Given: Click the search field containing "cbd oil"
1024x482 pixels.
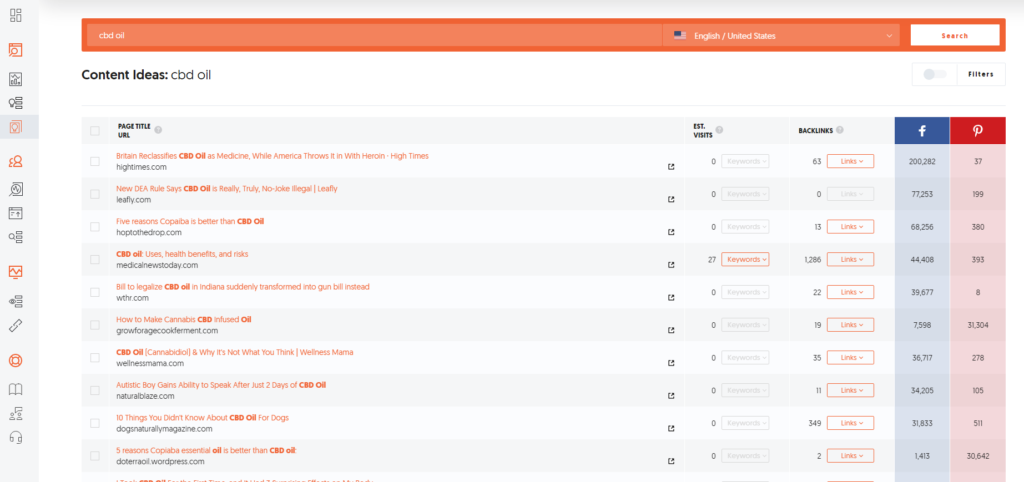Looking at the screenshot, I should (x=372, y=36).
